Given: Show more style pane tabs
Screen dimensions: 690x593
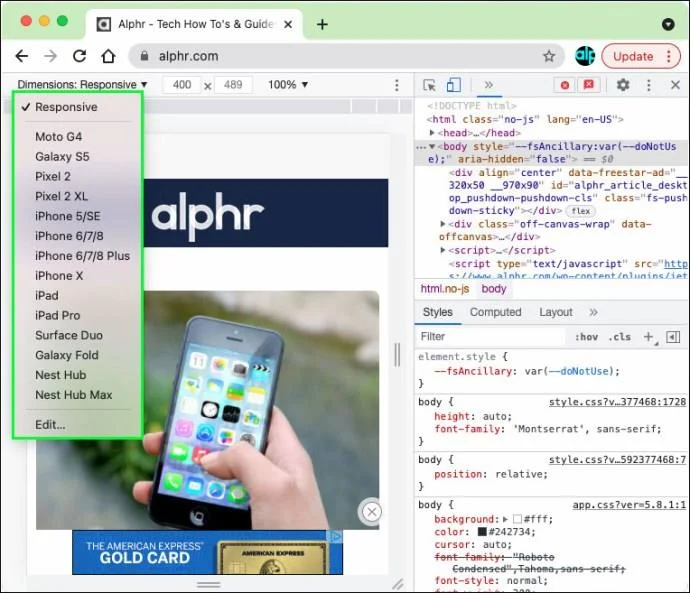Looking at the screenshot, I should tap(594, 312).
